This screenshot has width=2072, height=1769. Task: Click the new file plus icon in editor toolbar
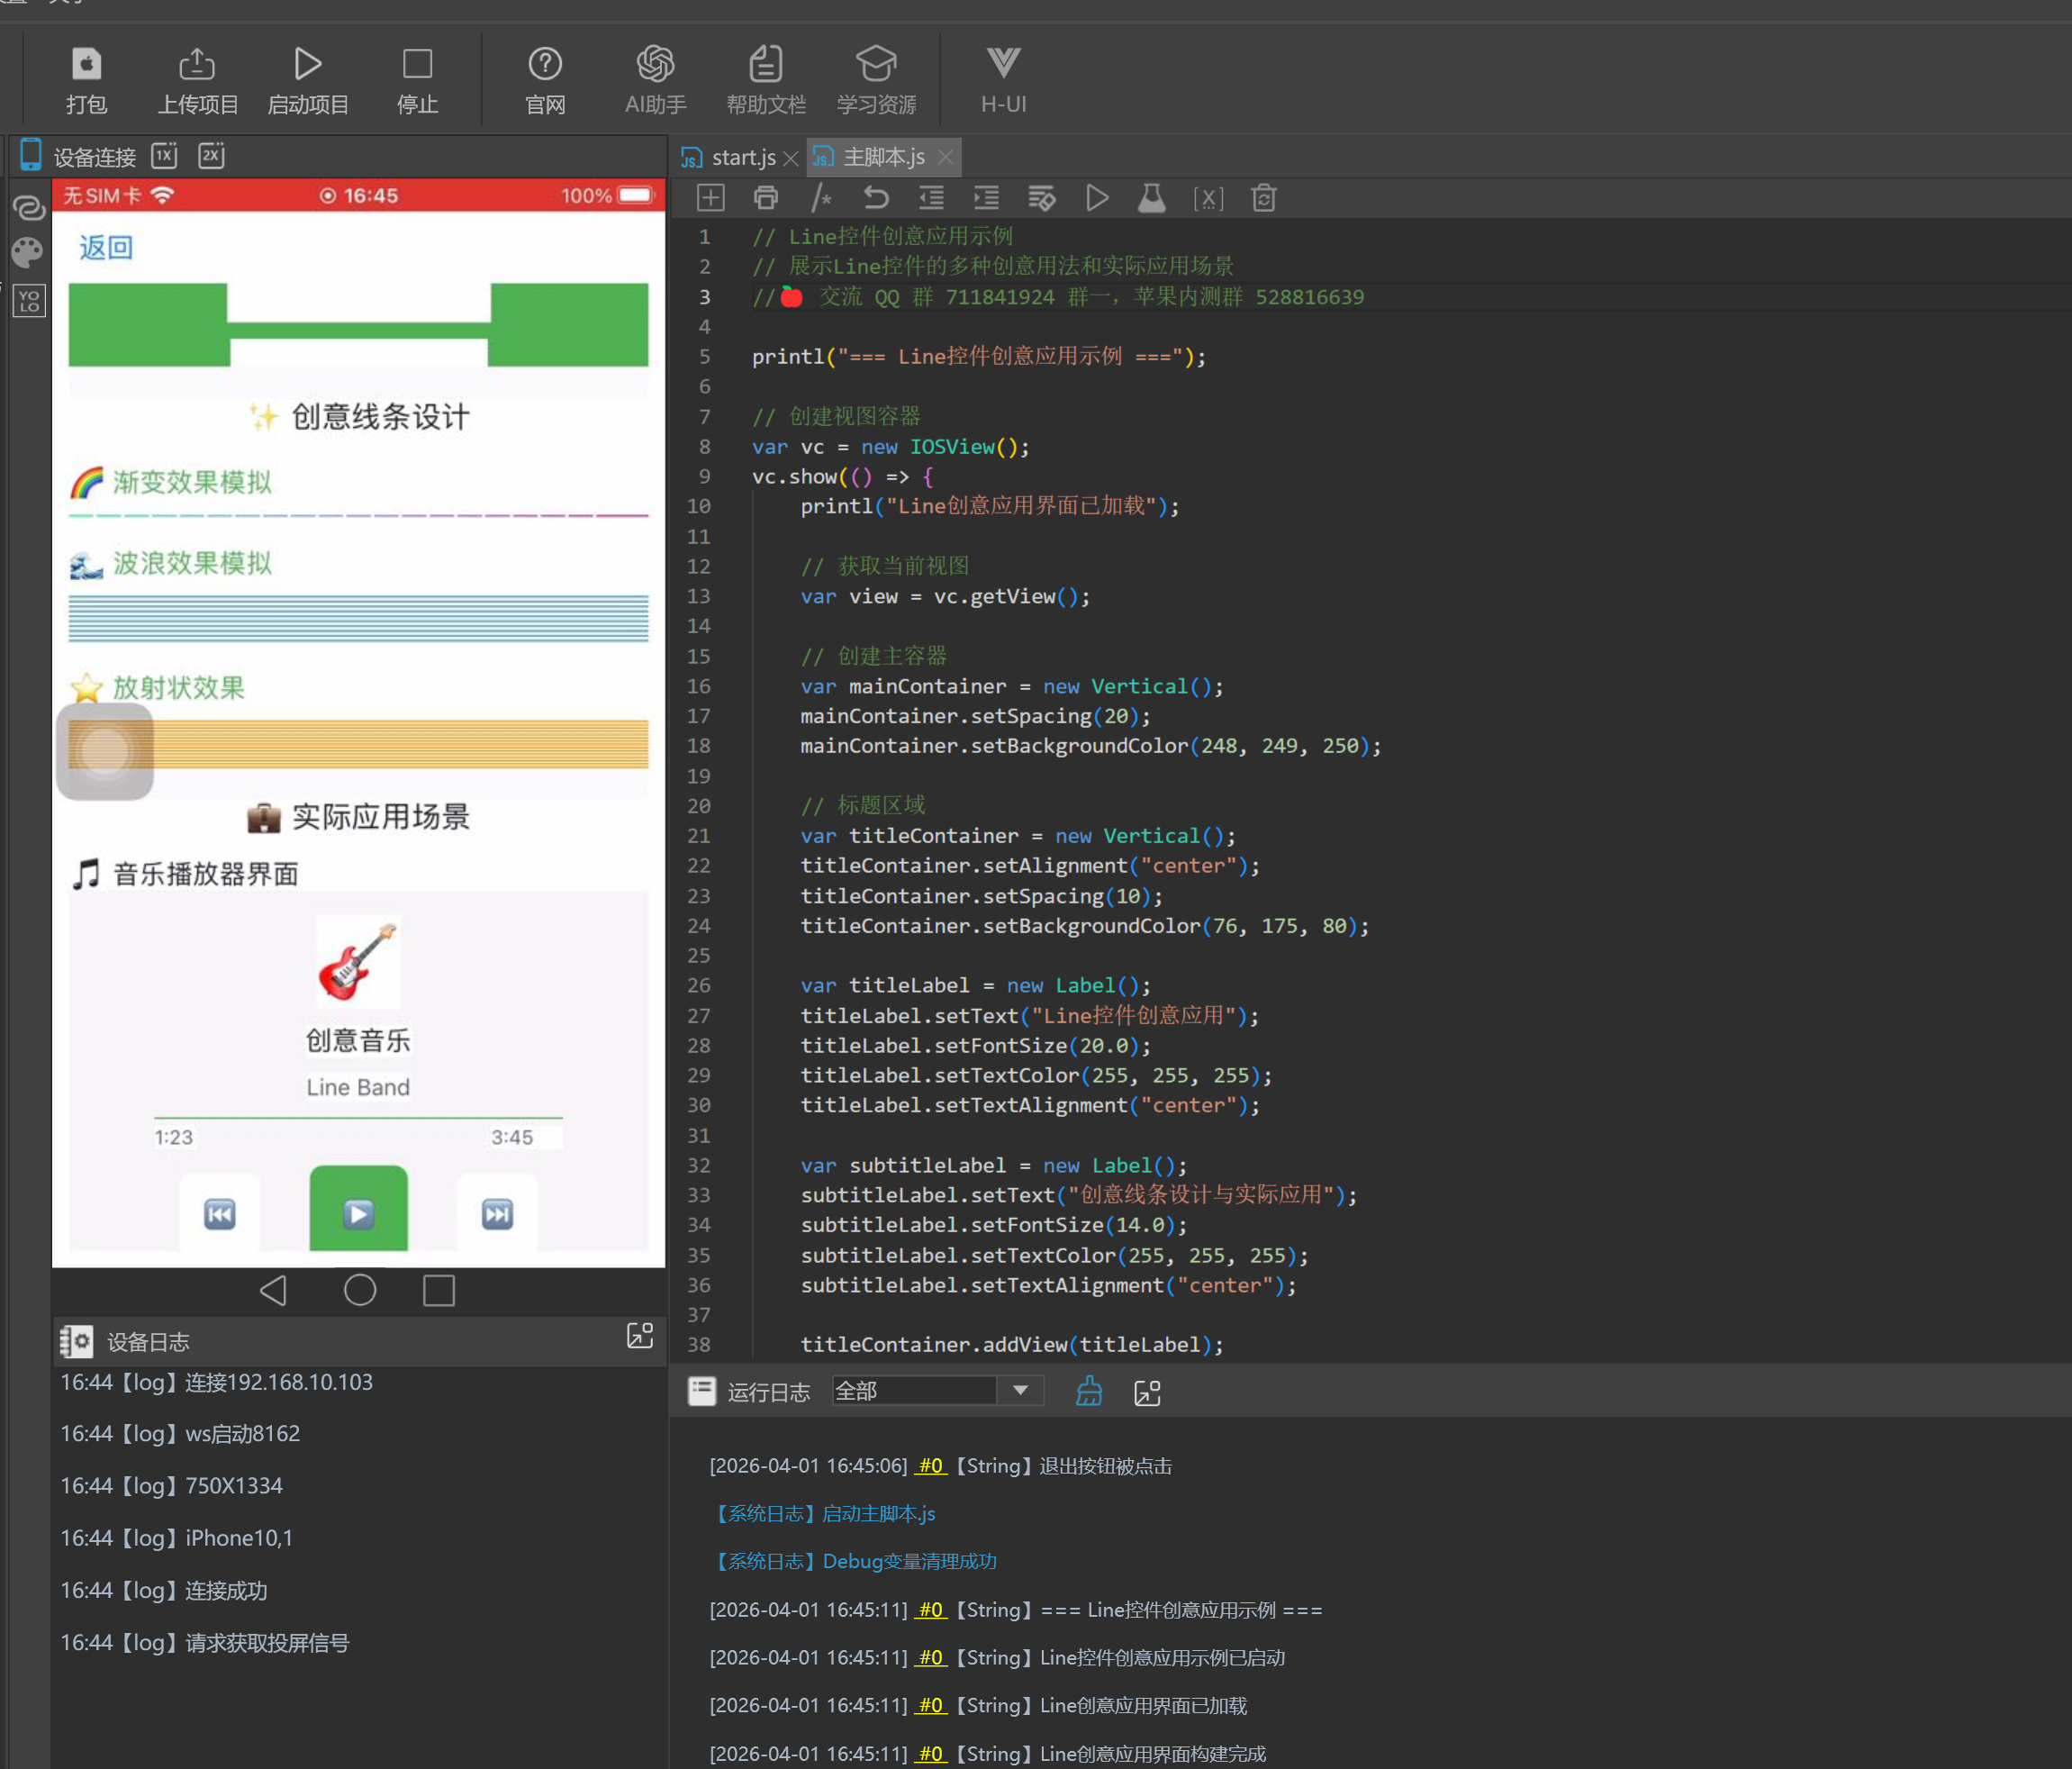click(710, 198)
